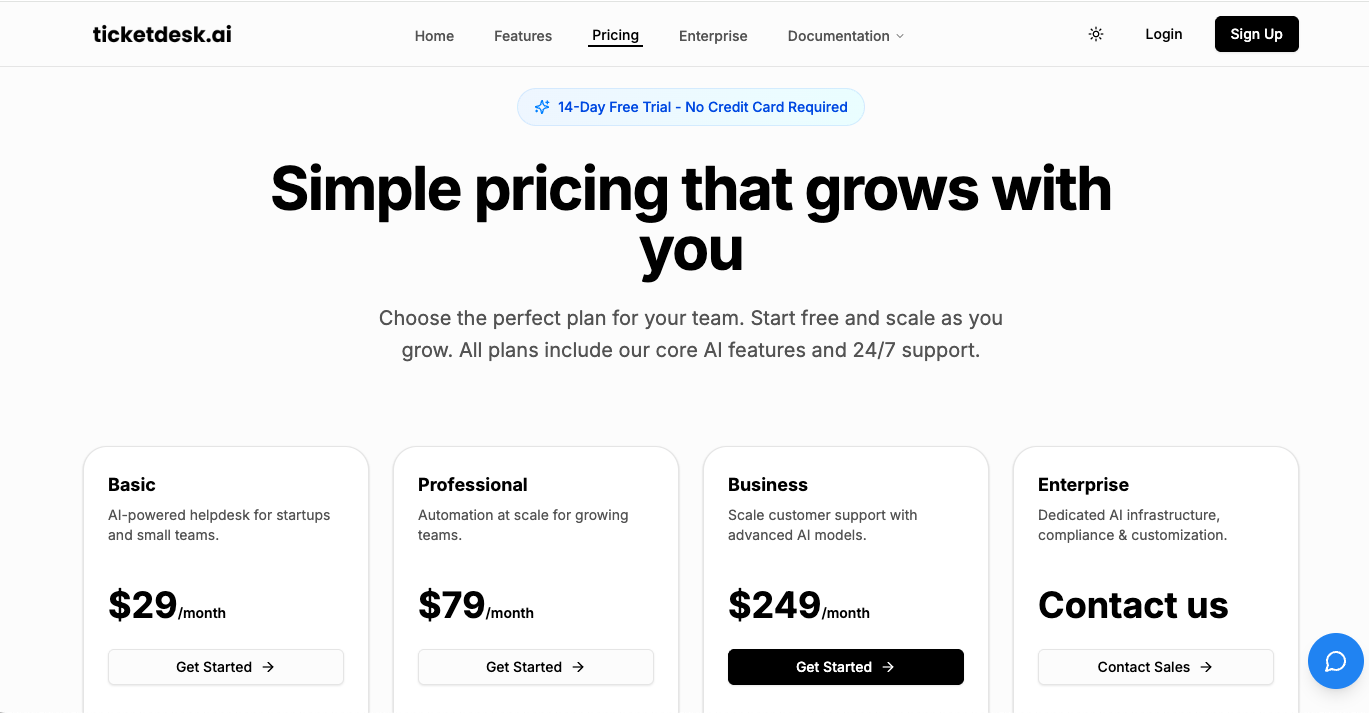Open the chat support bubble
The image size is (1369, 713).
[x=1336, y=661]
